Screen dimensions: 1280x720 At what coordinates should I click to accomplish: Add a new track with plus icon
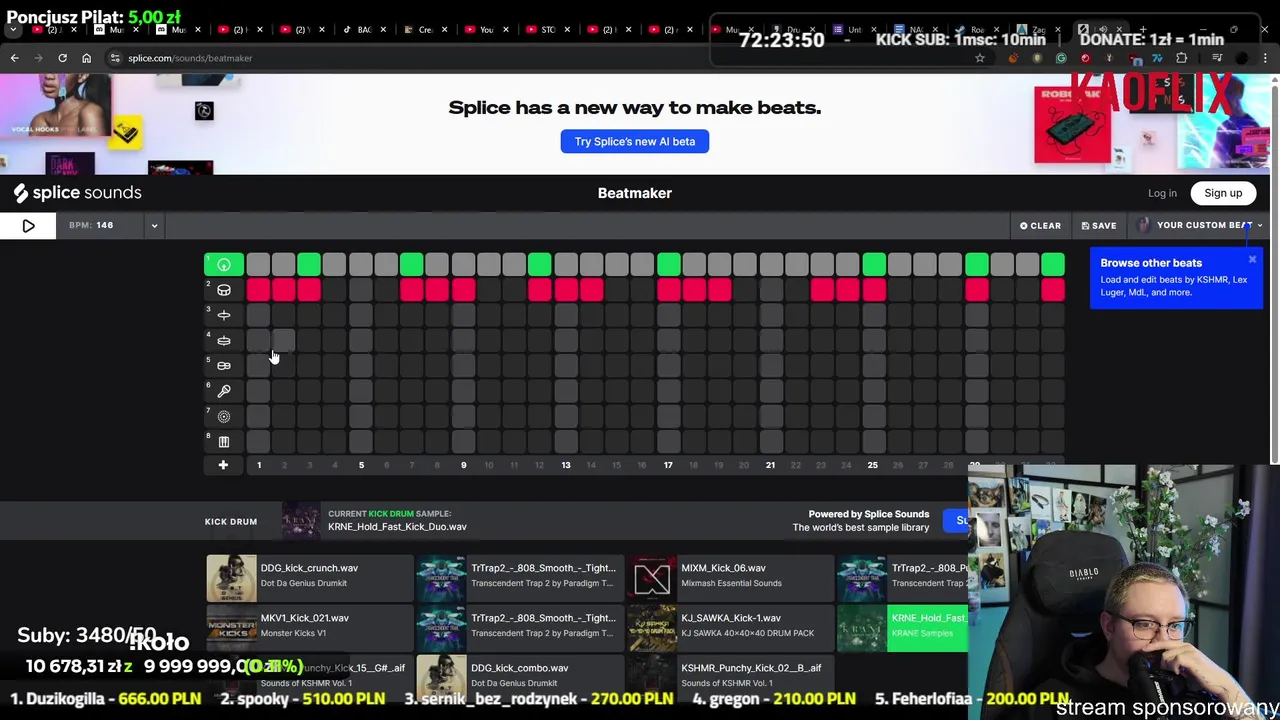click(x=223, y=465)
